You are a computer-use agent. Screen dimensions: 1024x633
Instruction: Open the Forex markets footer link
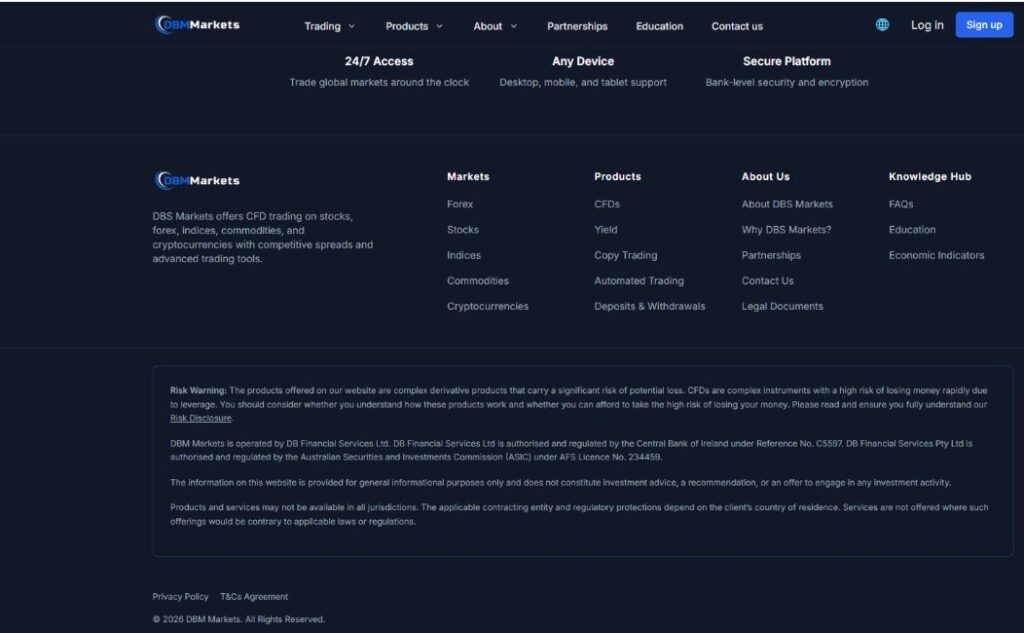click(460, 204)
